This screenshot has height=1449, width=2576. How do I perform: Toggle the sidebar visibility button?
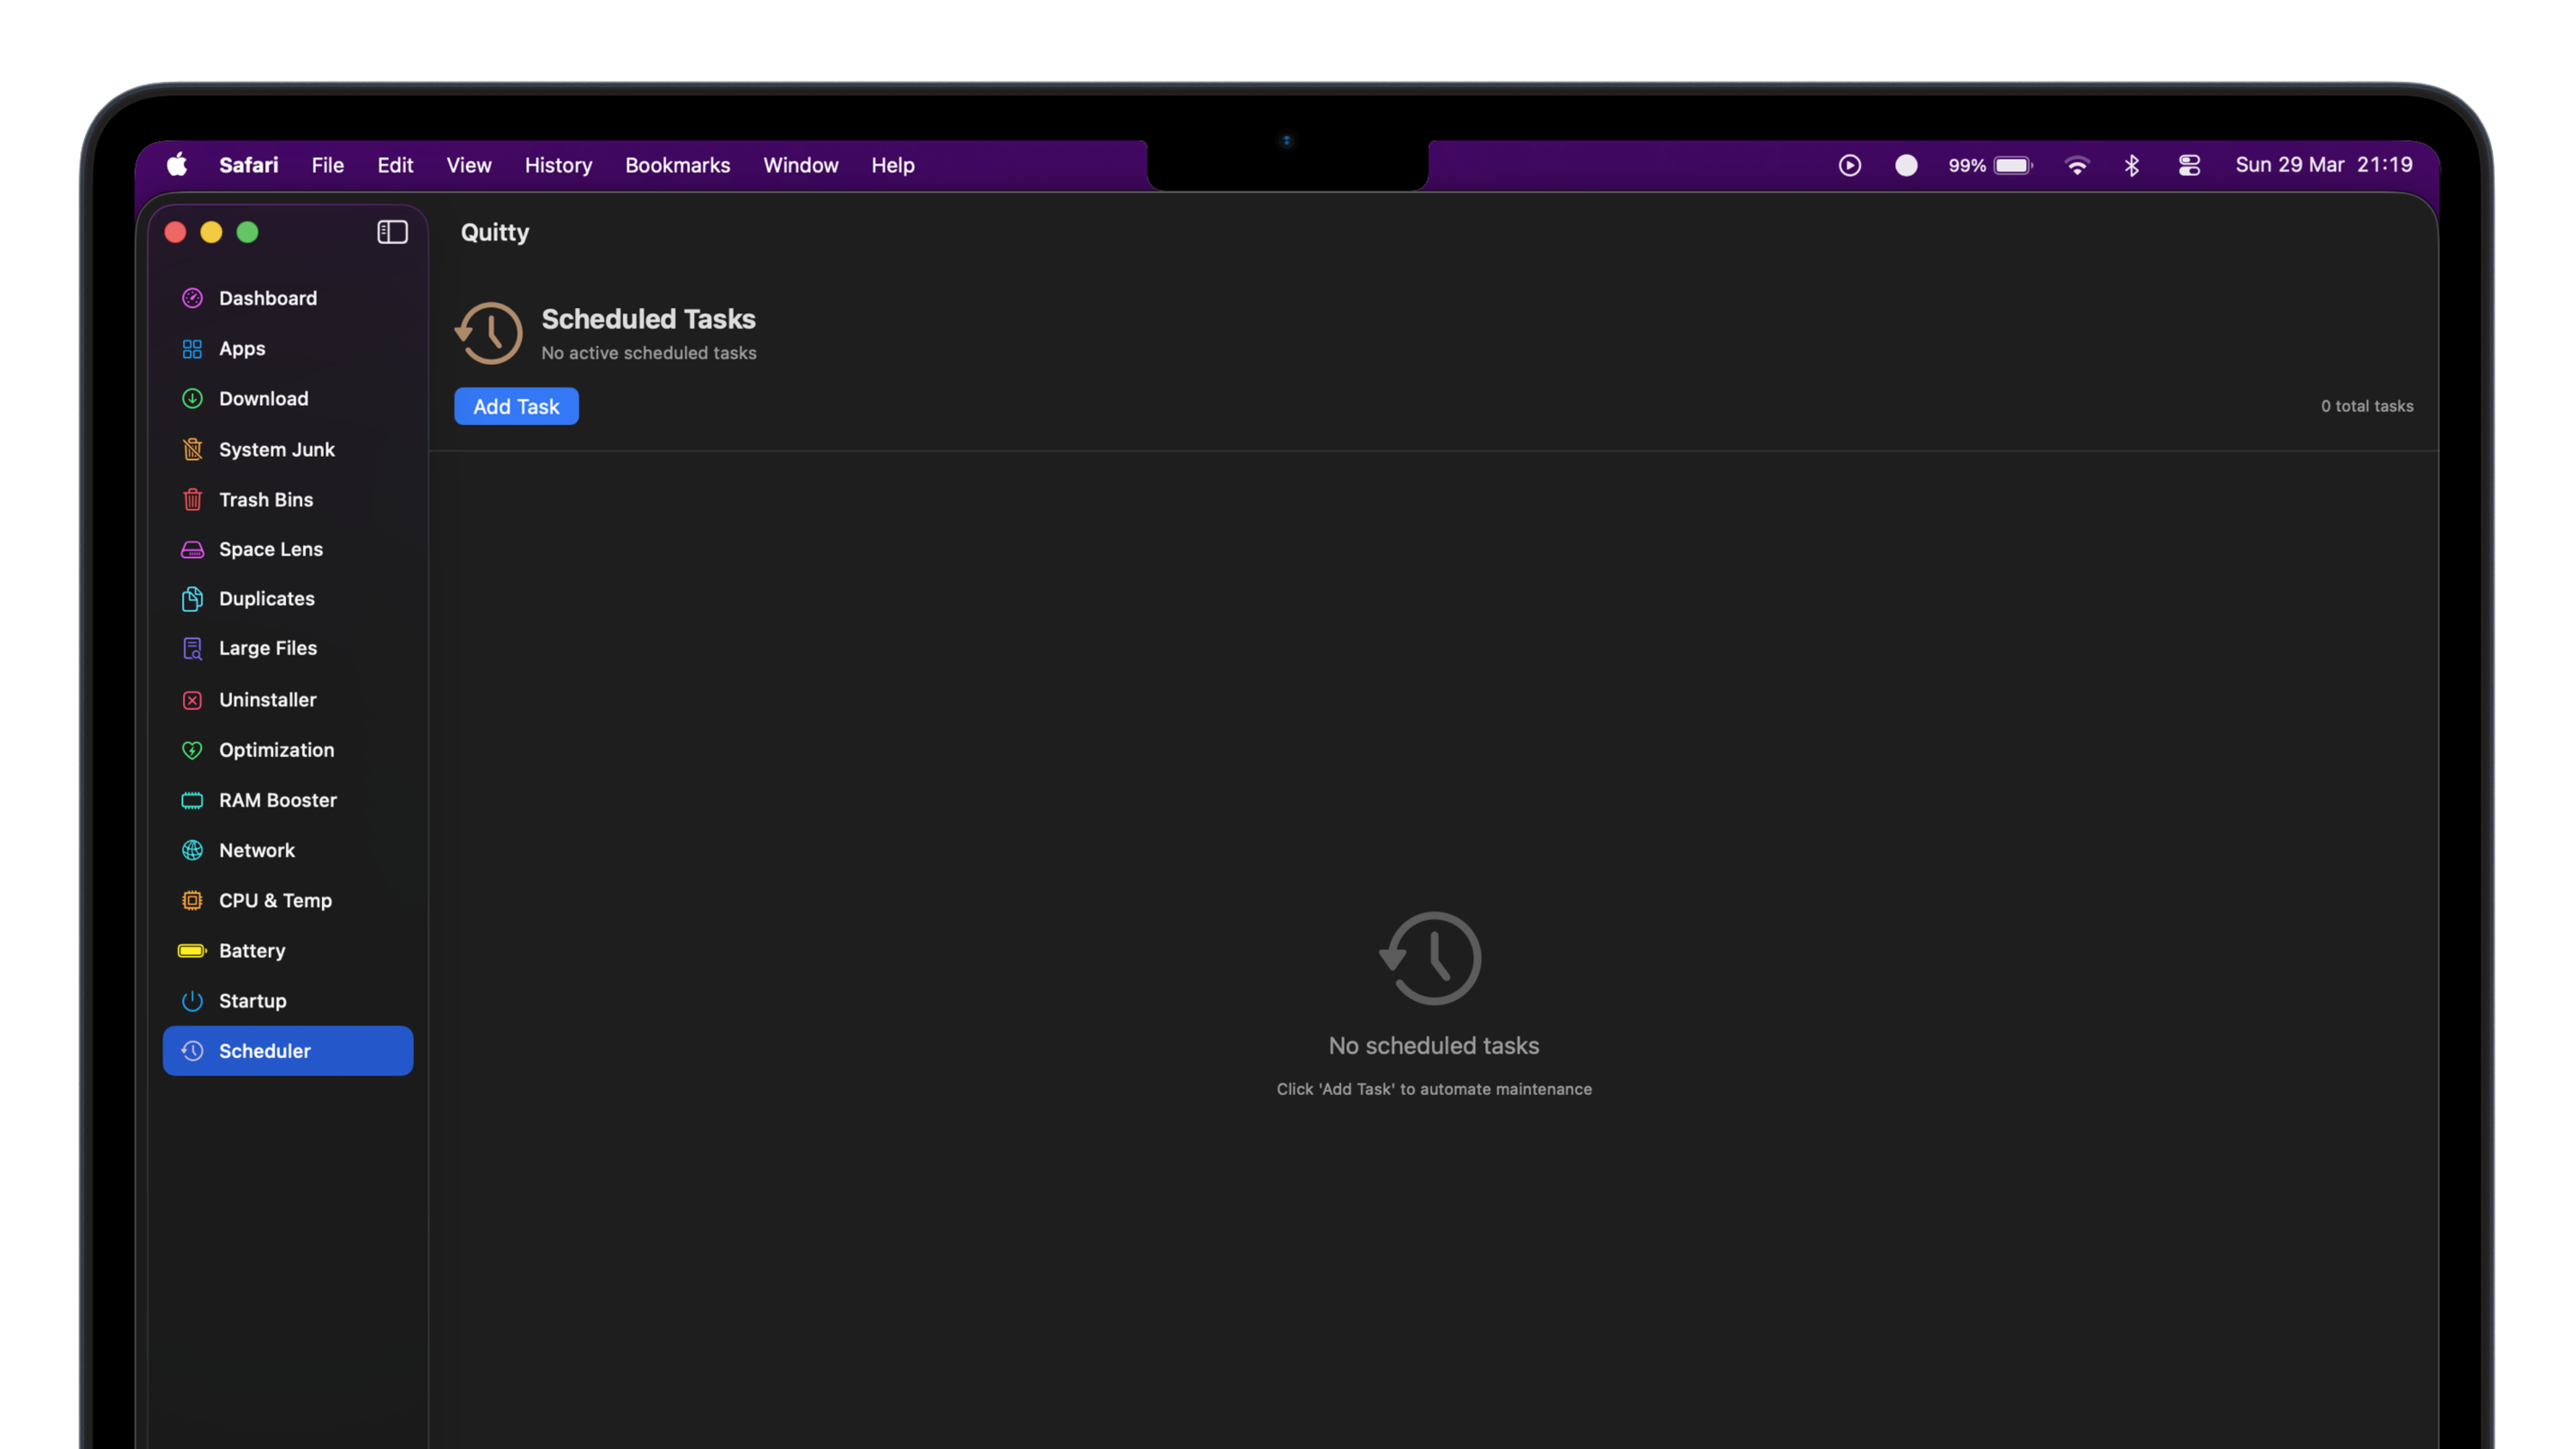click(x=392, y=232)
